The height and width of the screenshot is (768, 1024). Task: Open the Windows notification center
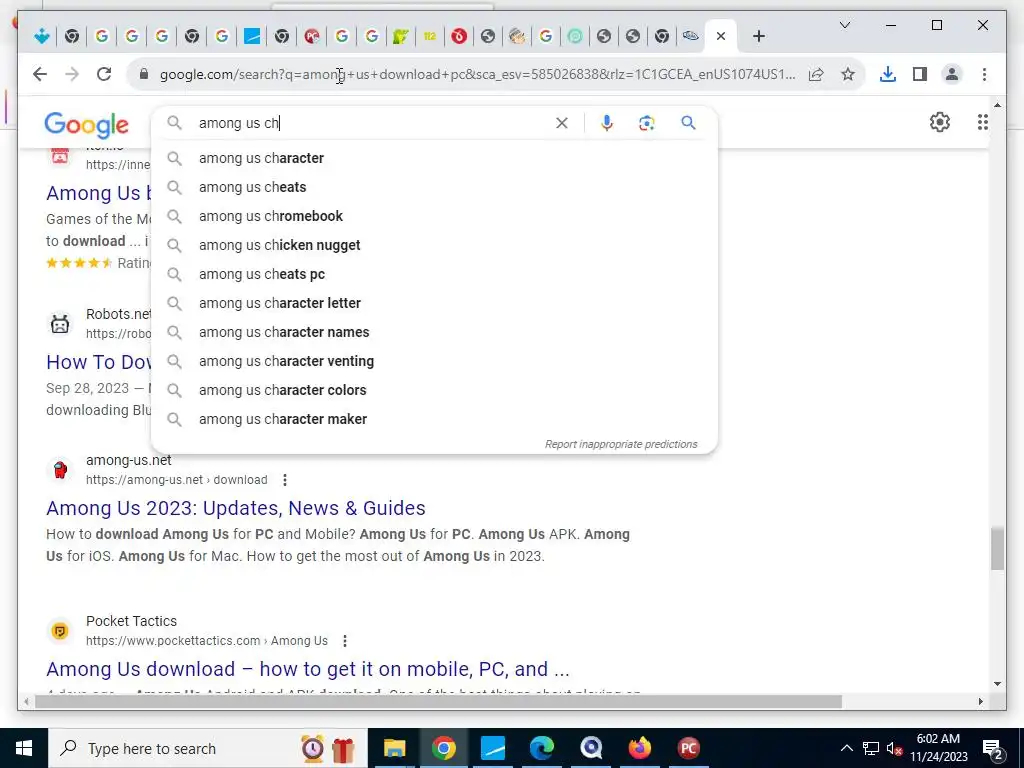click(992, 748)
